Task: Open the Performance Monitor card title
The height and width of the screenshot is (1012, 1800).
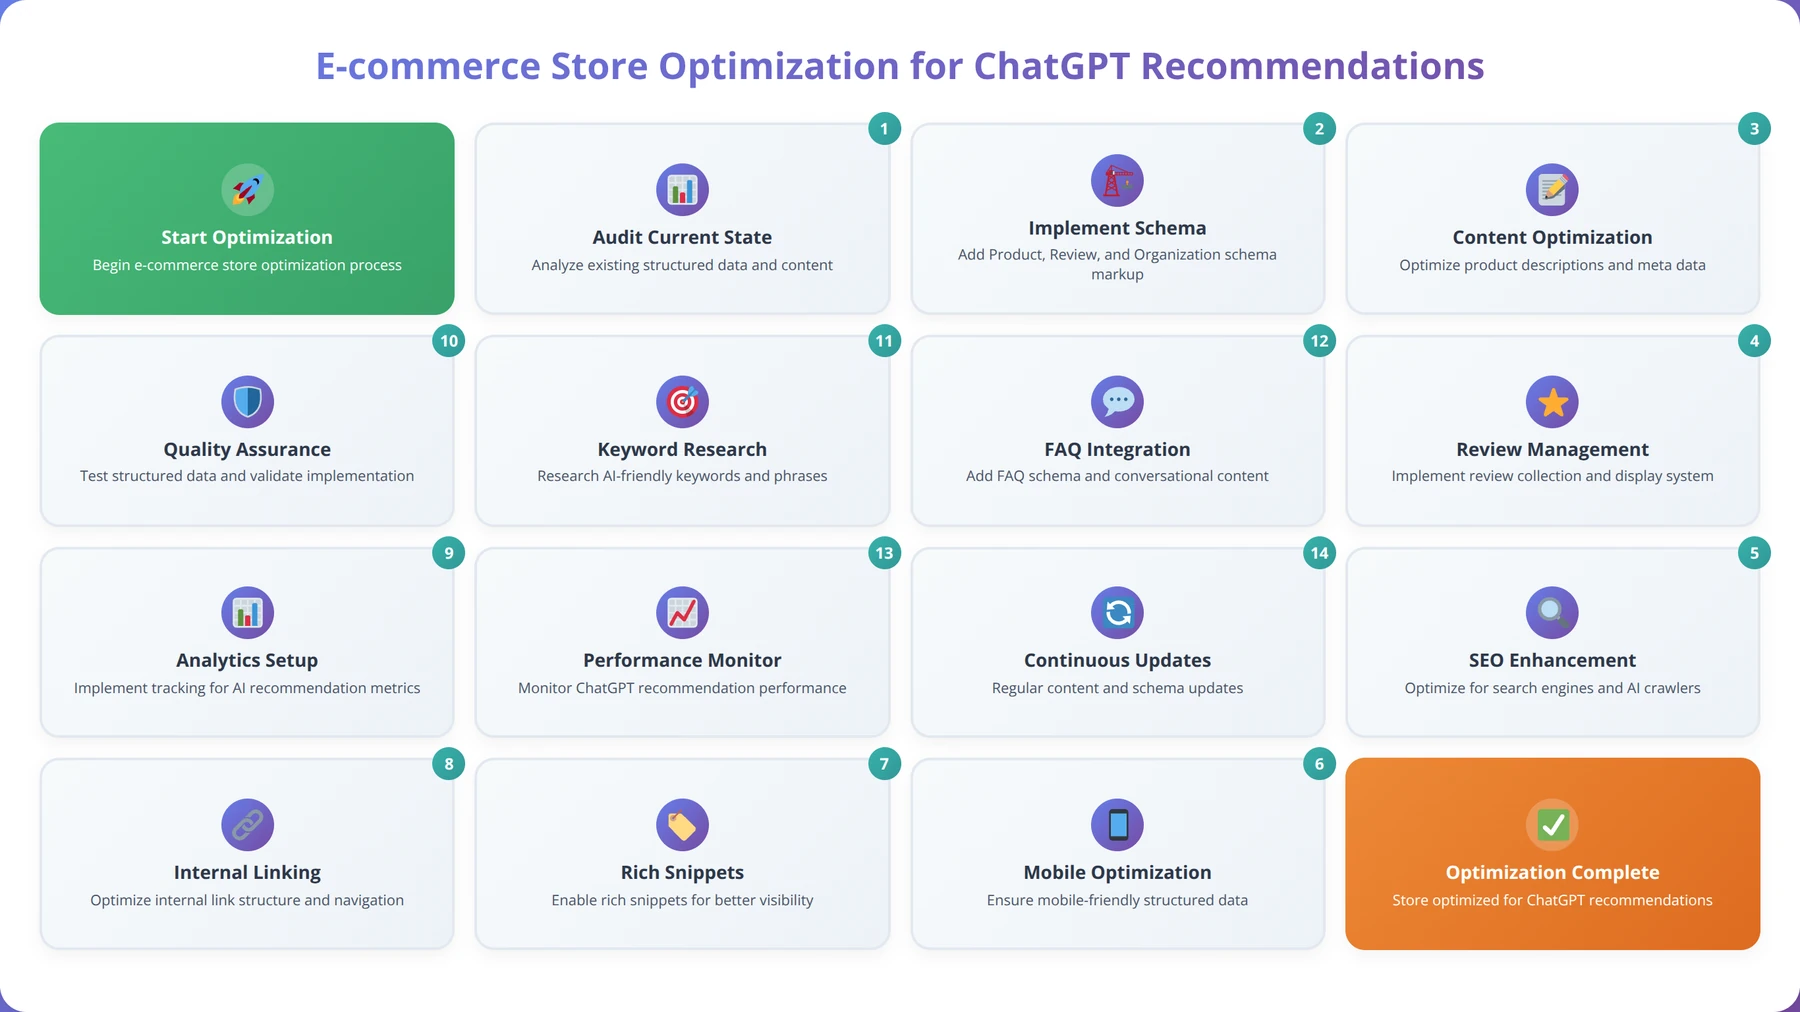Action: pos(682,660)
